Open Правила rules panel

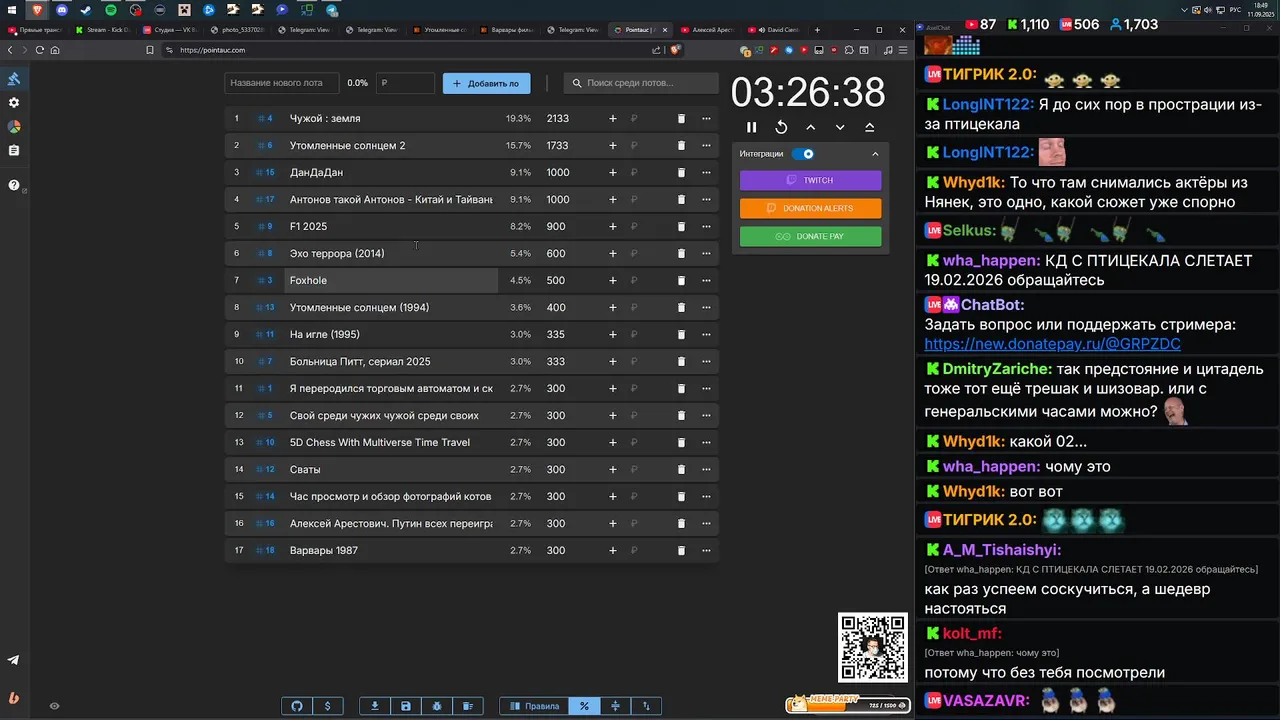coord(534,706)
